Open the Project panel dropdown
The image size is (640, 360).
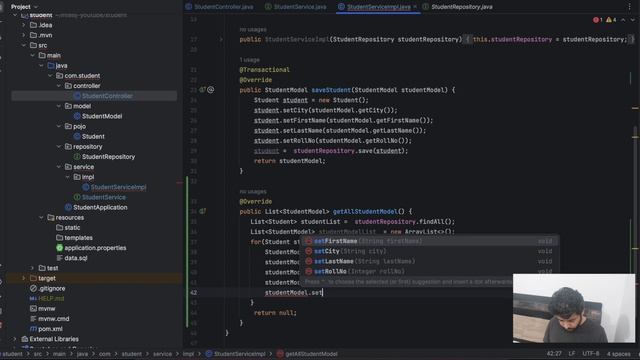click(24, 7)
